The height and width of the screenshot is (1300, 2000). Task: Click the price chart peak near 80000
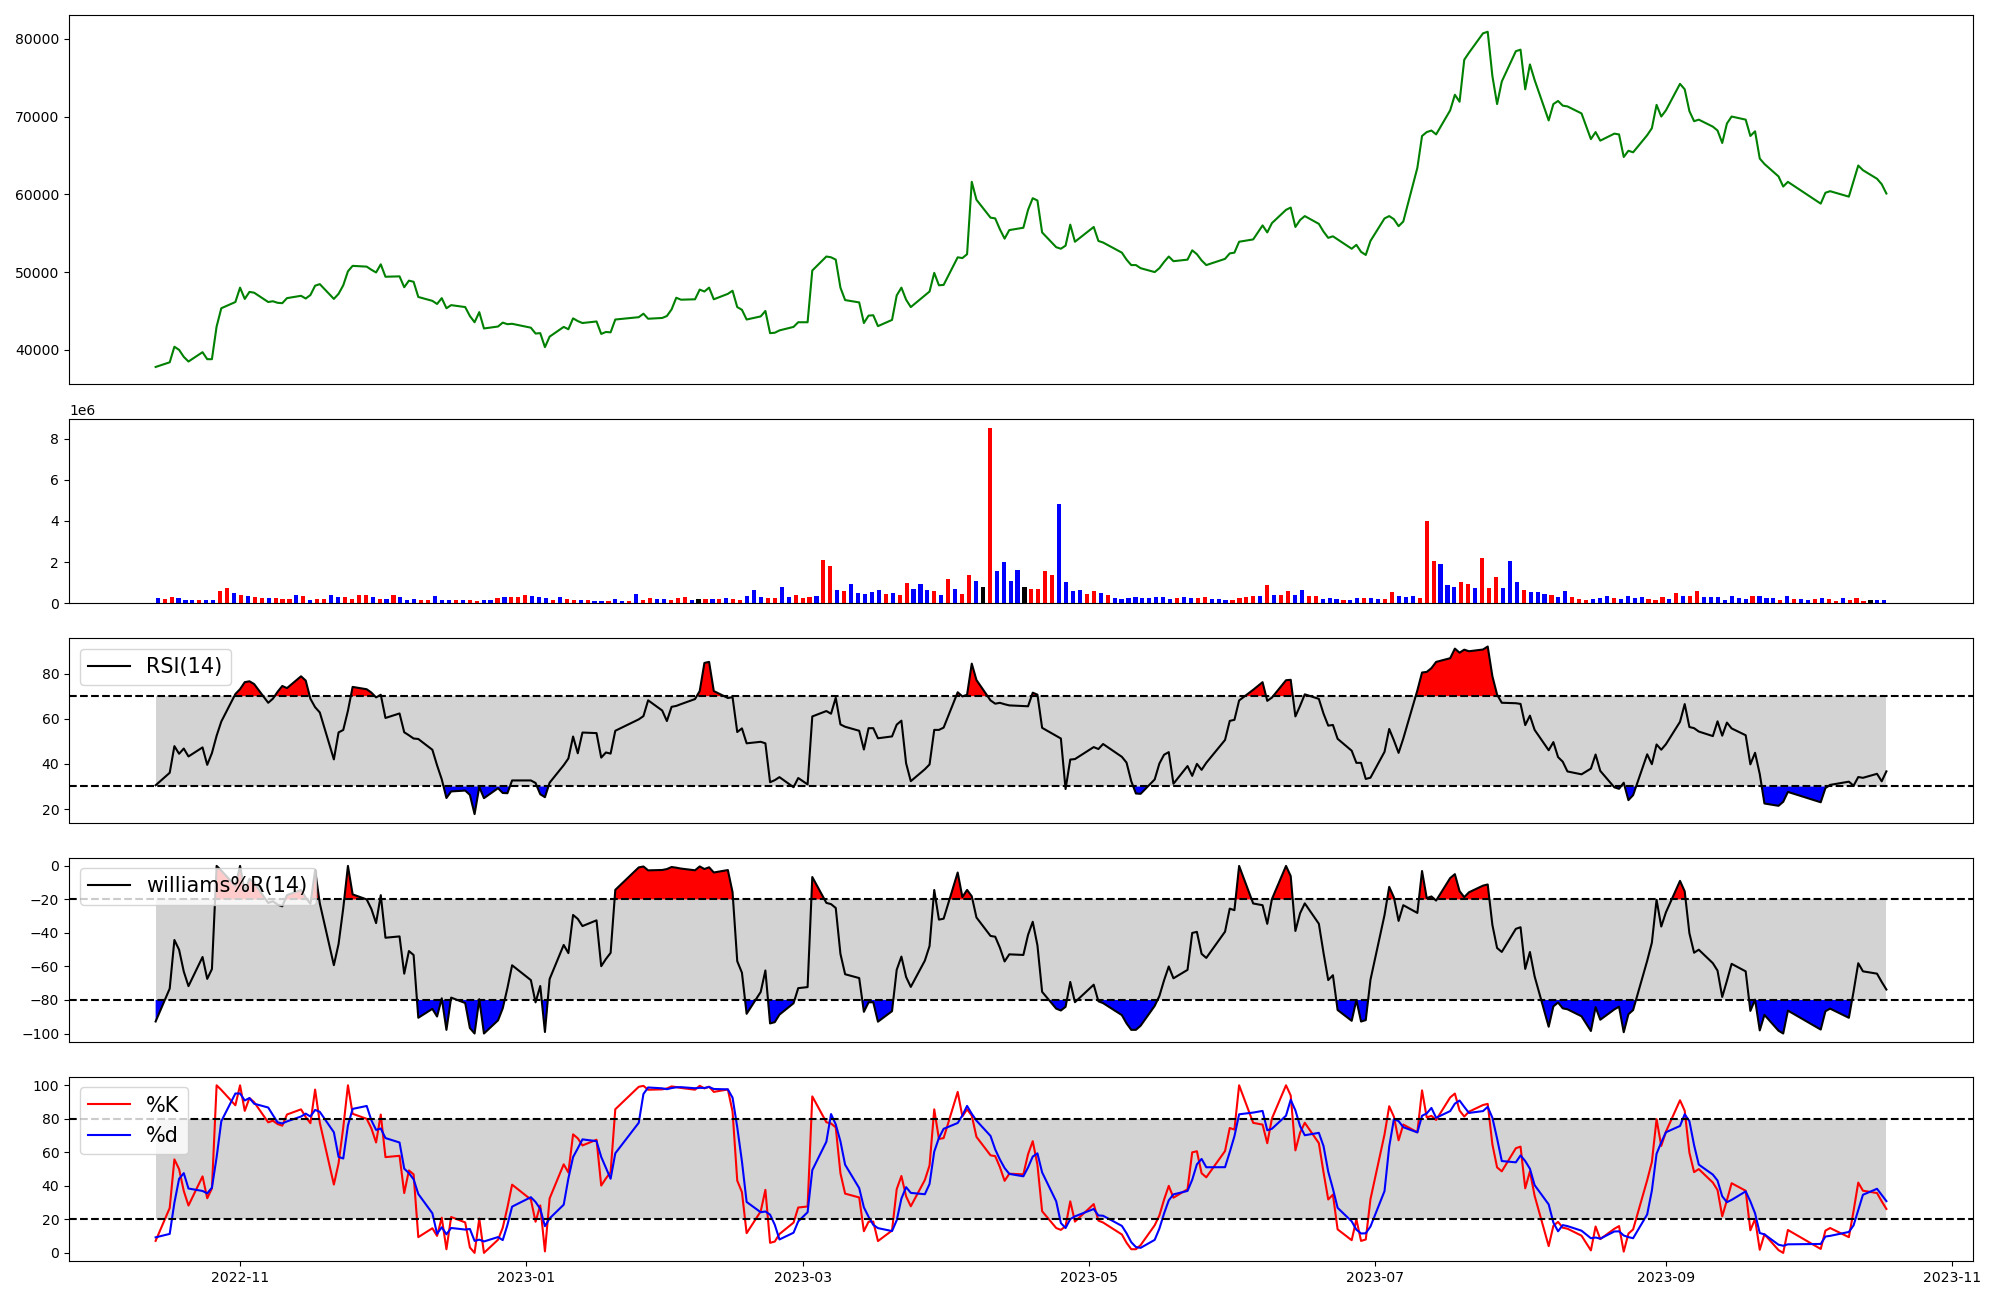pyautogui.click(x=1487, y=33)
